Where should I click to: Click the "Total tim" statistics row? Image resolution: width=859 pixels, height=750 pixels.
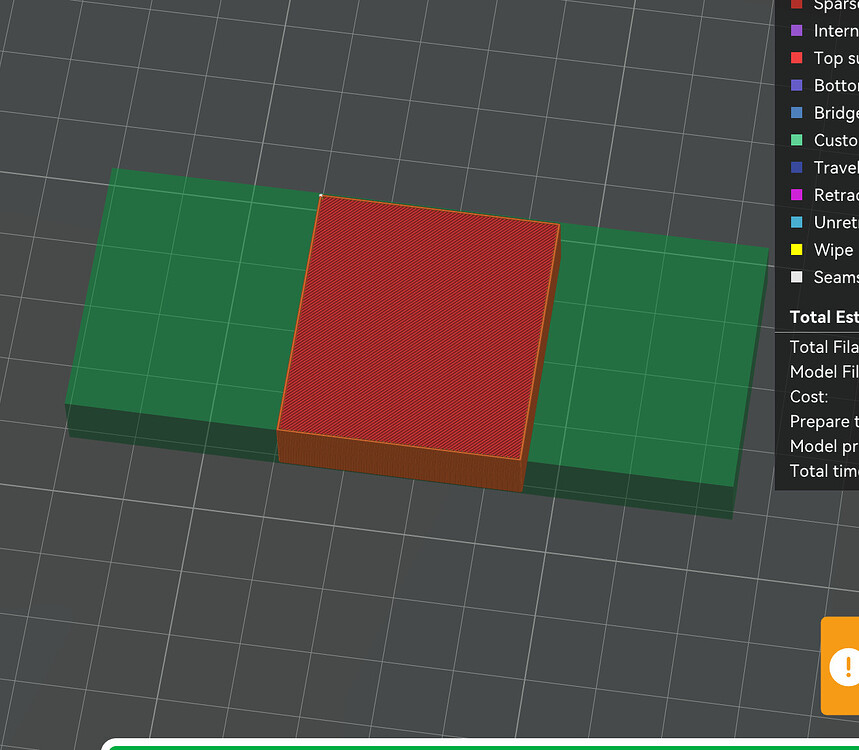pos(824,471)
